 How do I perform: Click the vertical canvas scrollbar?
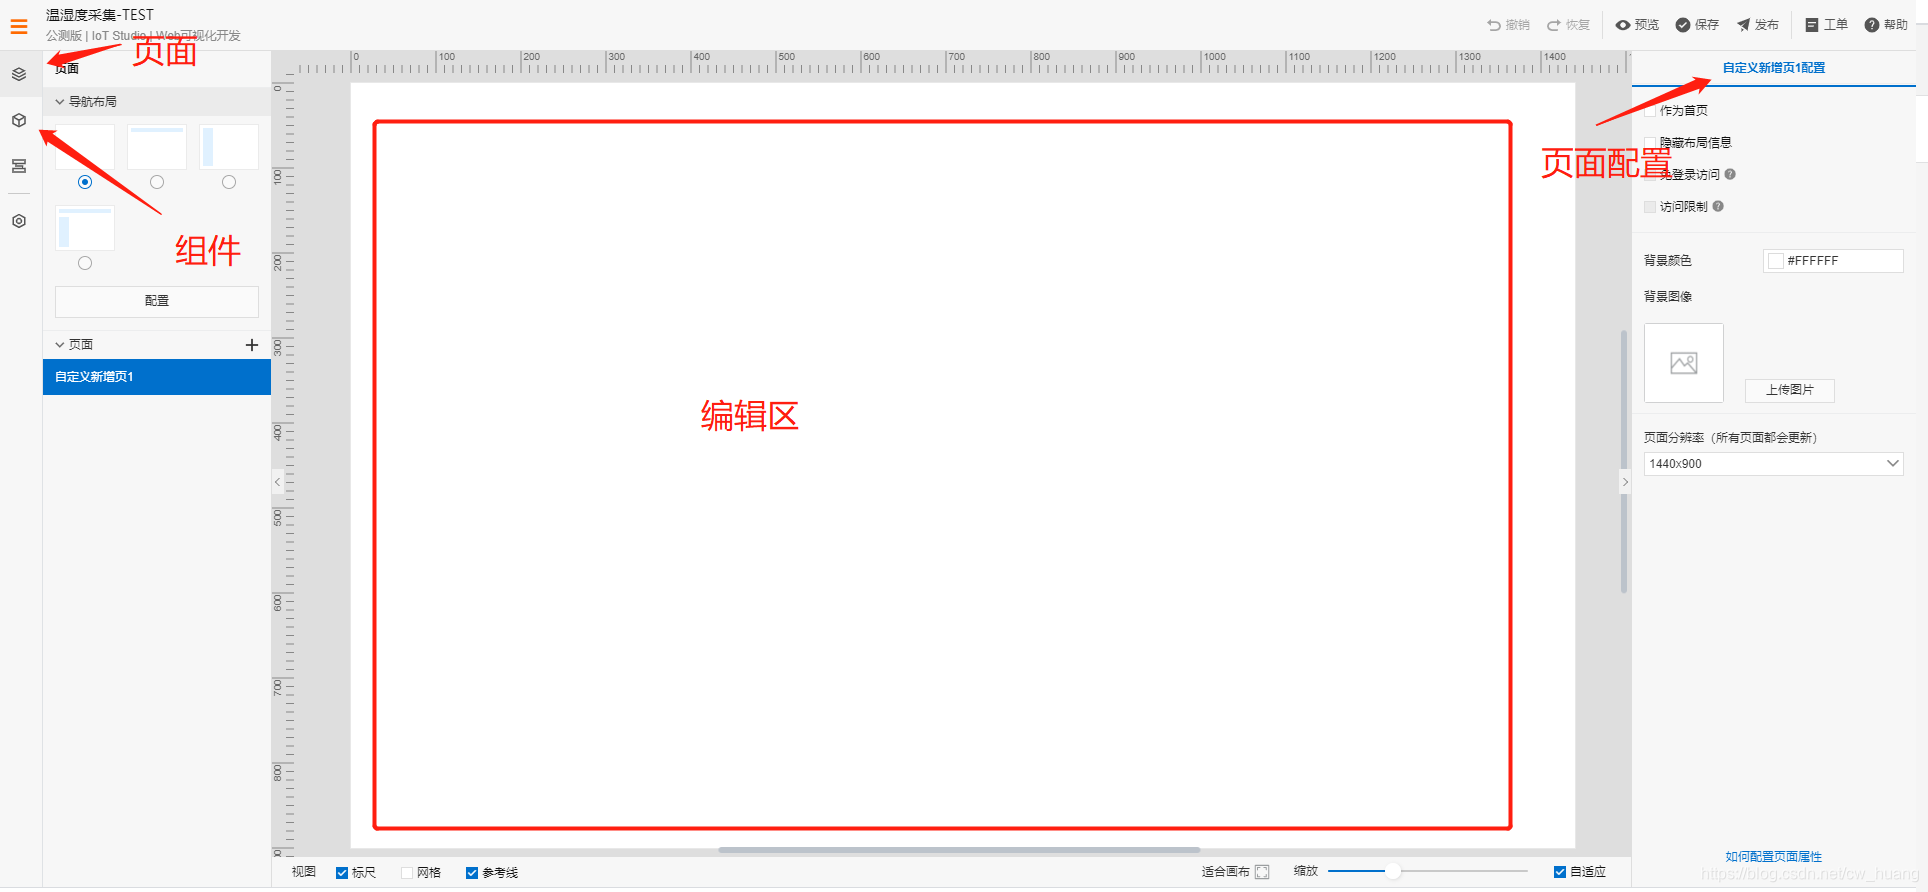click(x=1623, y=462)
